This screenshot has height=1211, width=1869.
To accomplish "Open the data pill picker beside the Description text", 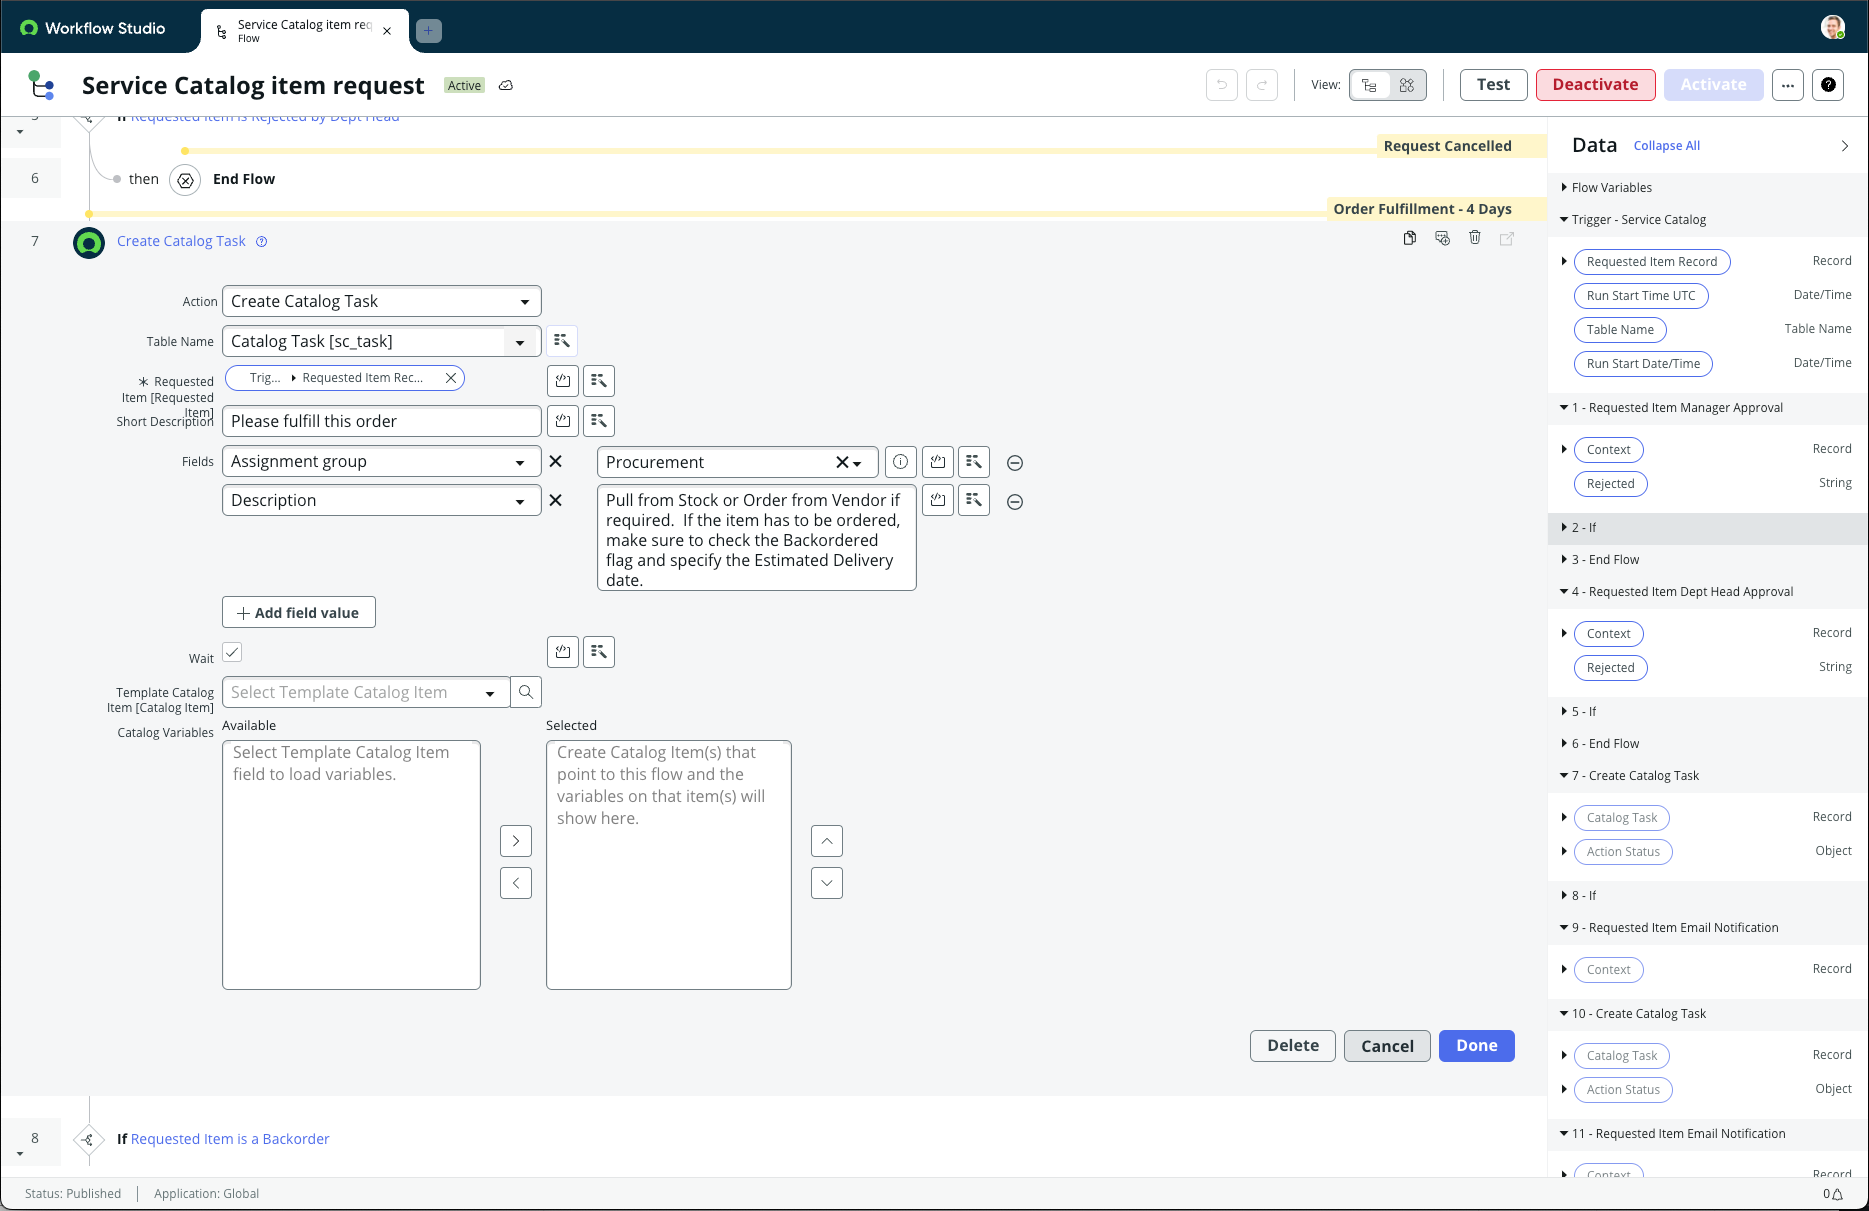I will coord(974,500).
